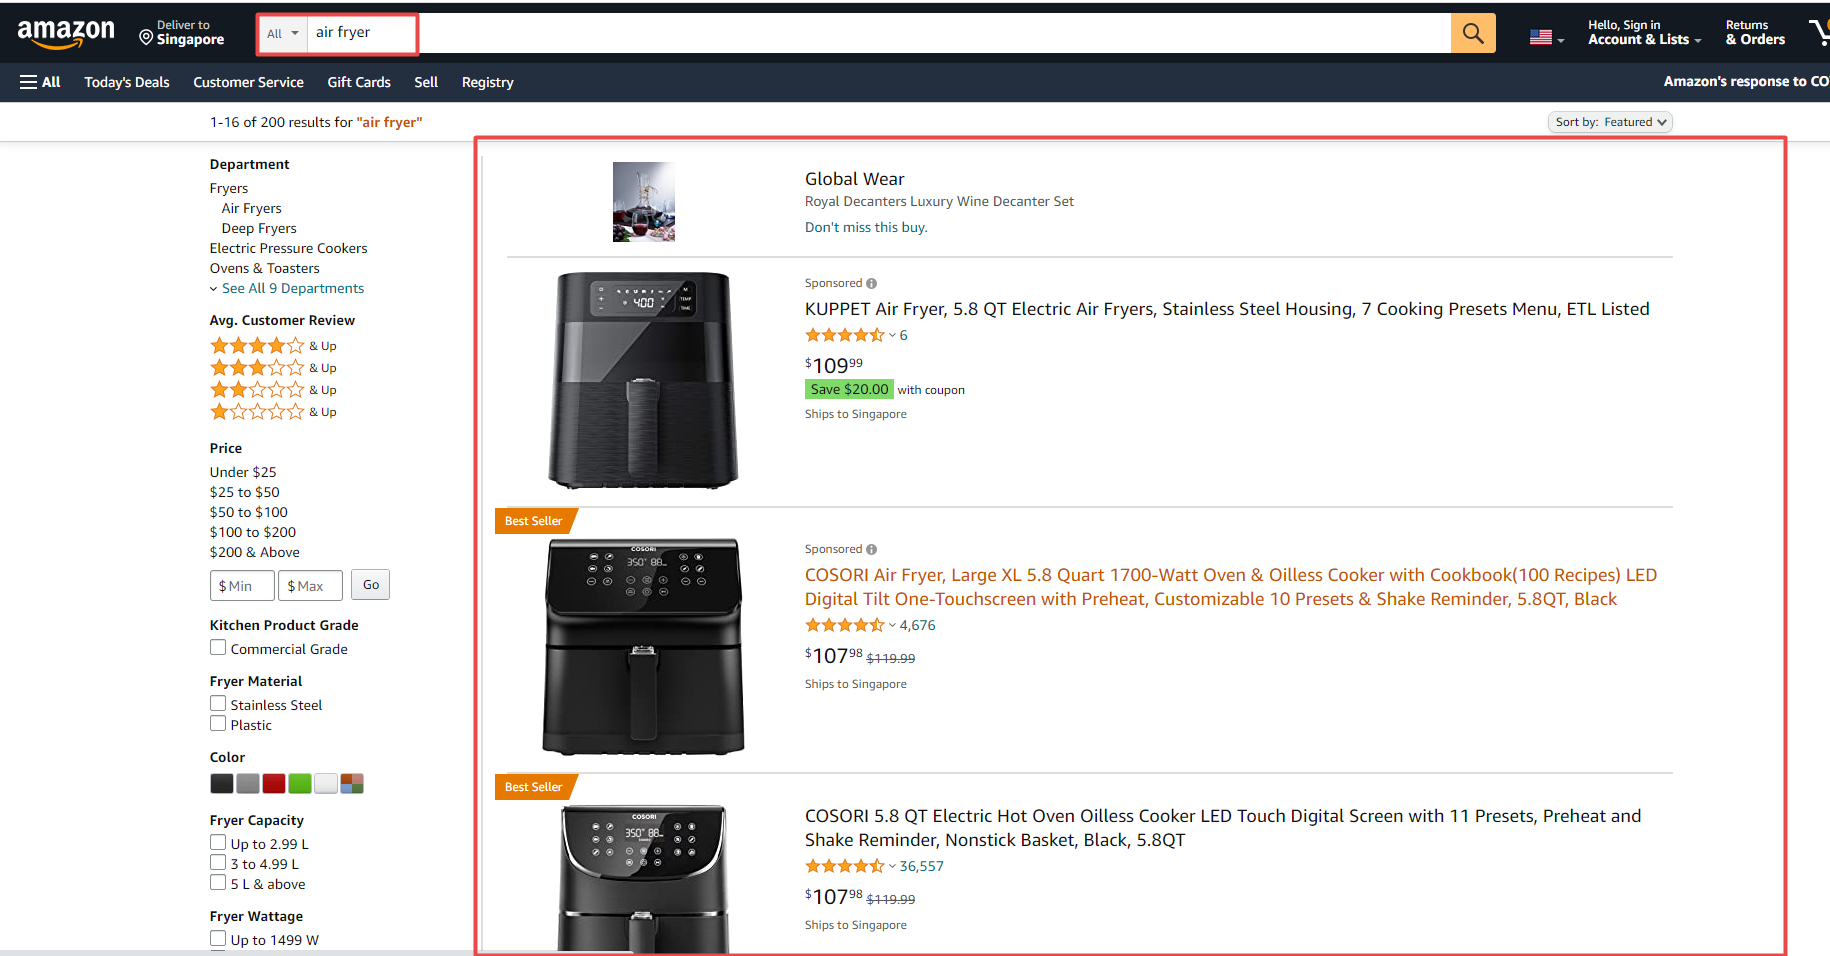Go to Returns & Orders
Image resolution: width=1830 pixels, height=956 pixels.
1755,33
